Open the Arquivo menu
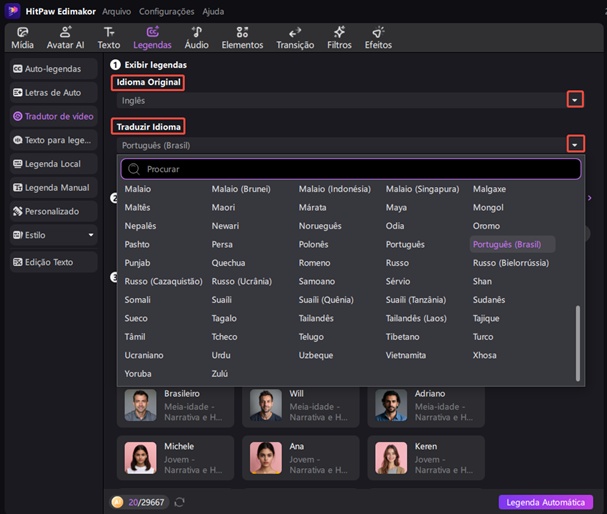The height and width of the screenshot is (514, 607). point(116,11)
